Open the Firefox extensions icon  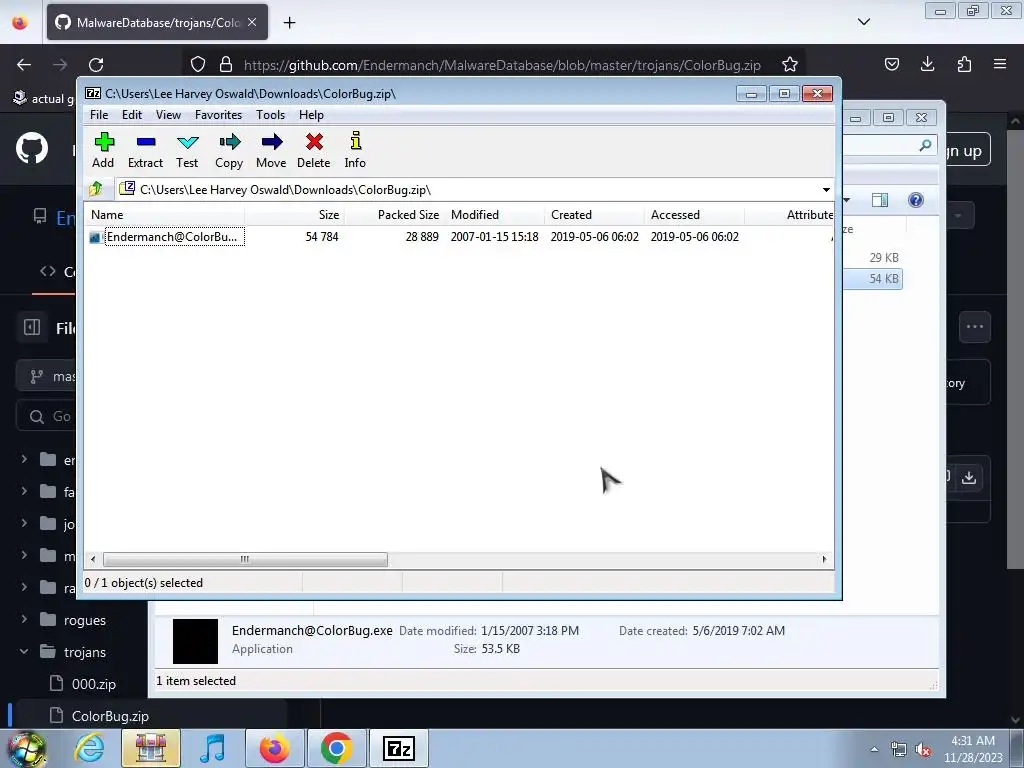coord(964,64)
